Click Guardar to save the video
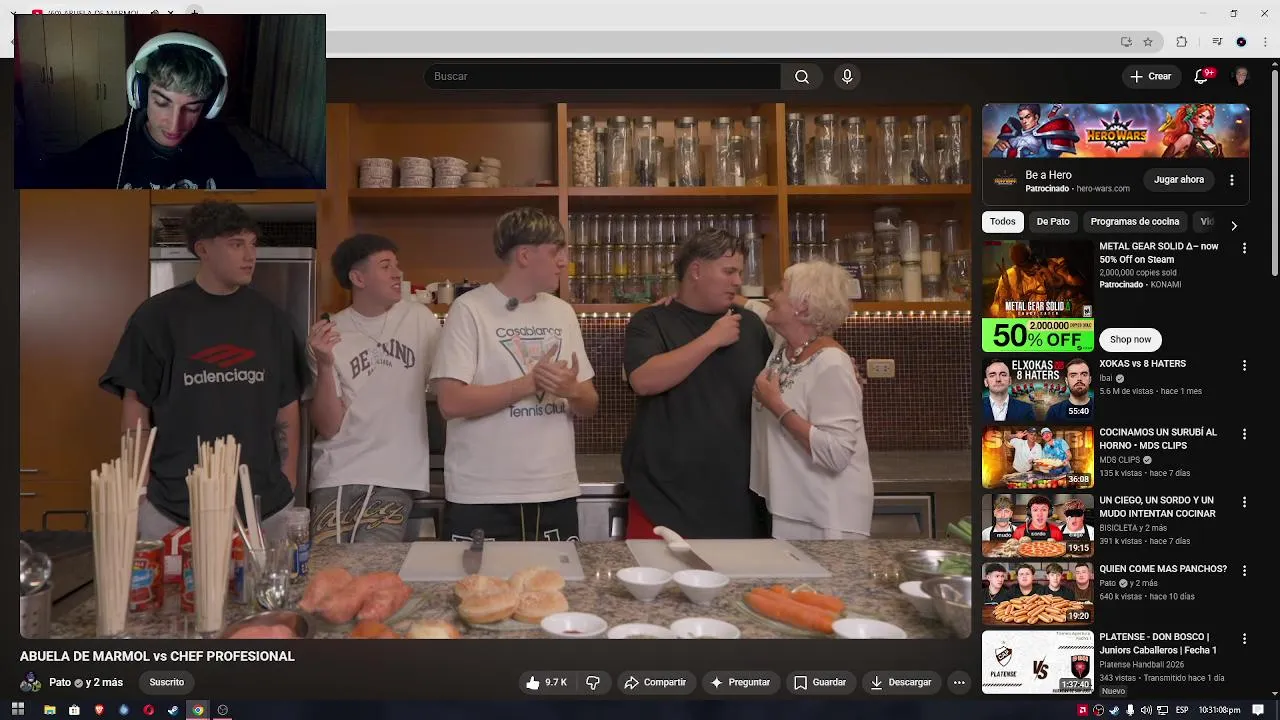Screen dimensions: 1280x720 pos(820,683)
